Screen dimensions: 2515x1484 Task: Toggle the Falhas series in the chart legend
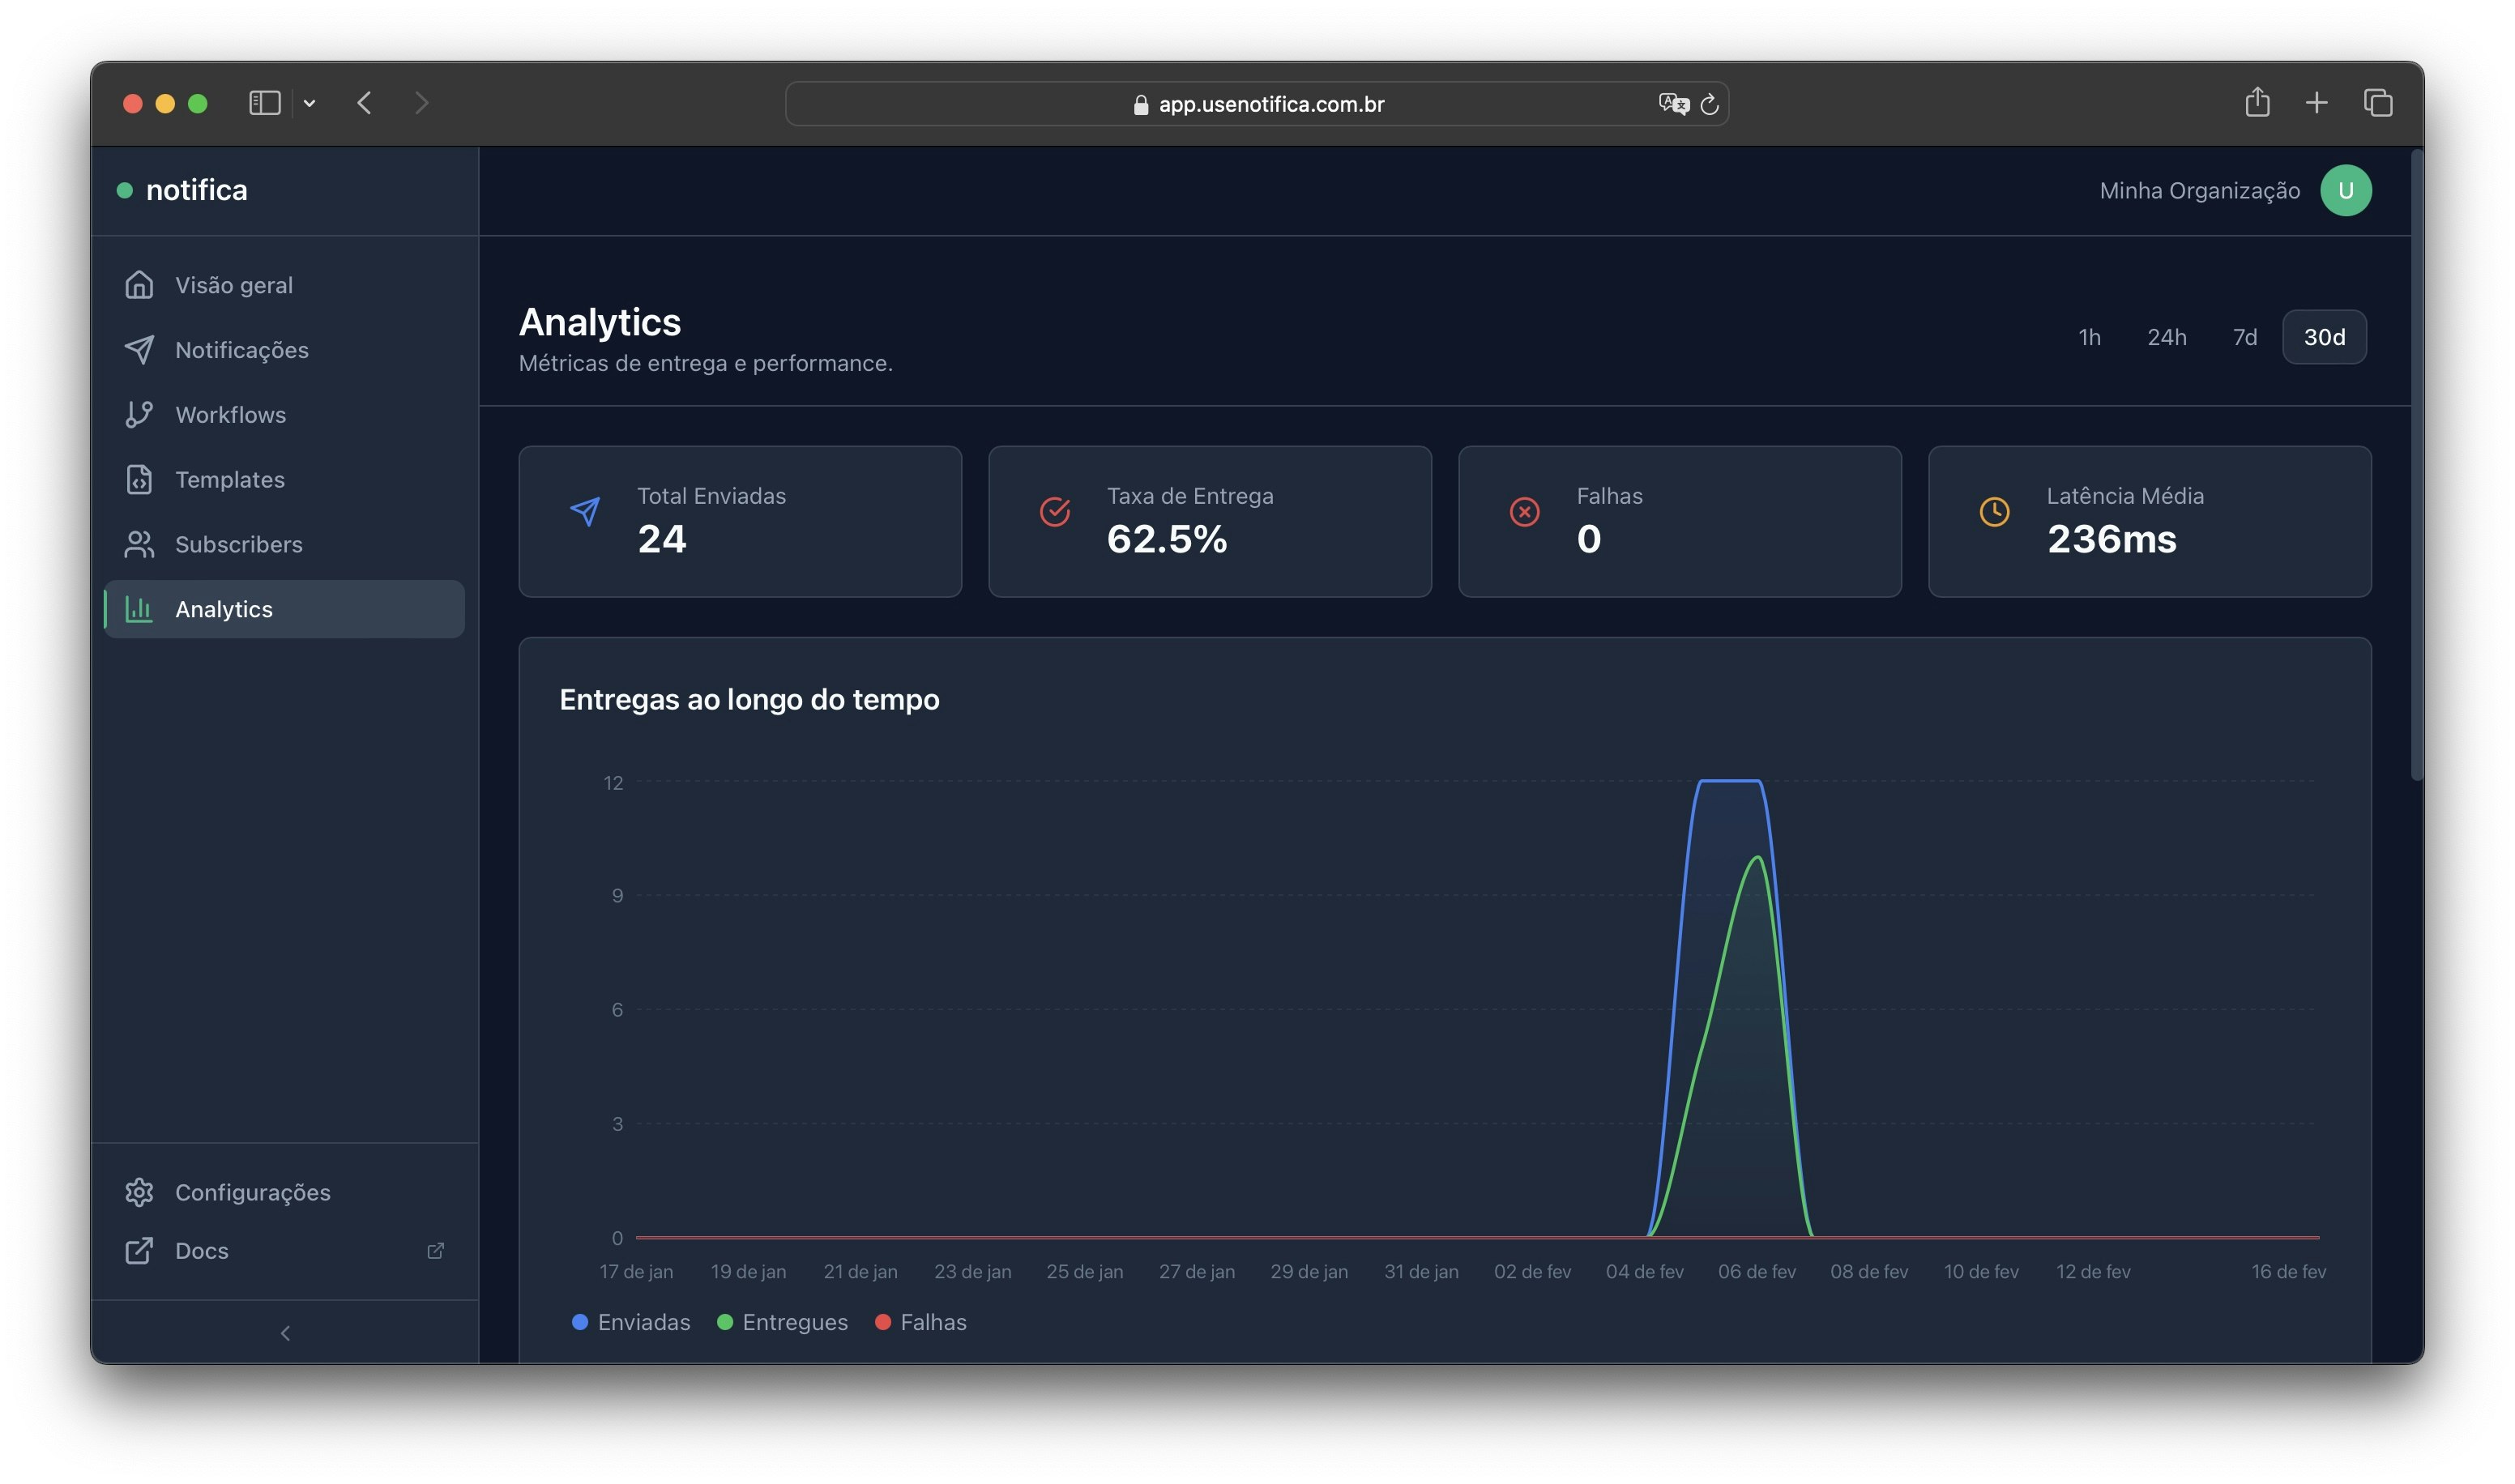[920, 1322]
